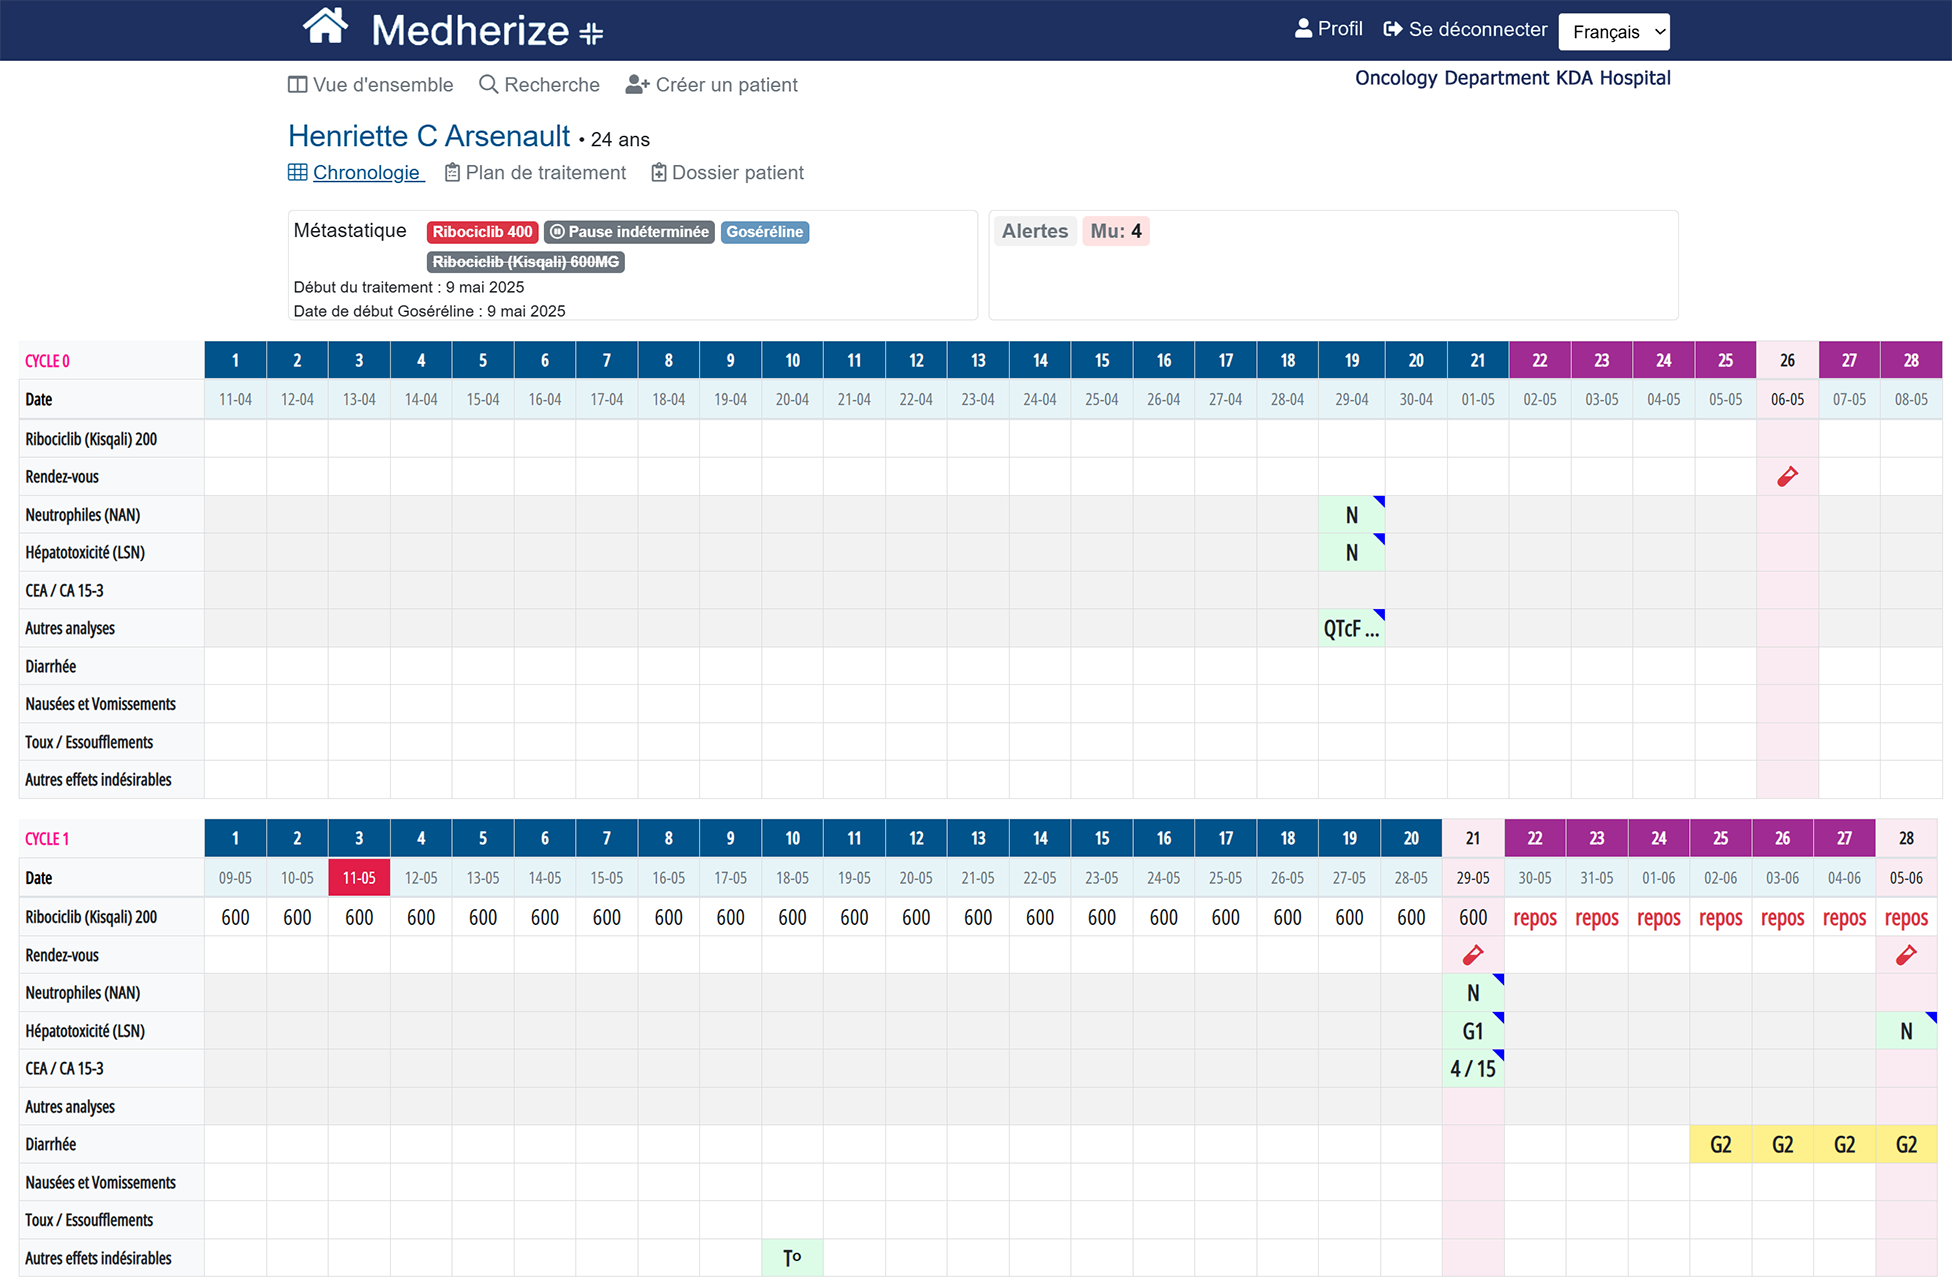Image resolution: width=1952 pixels, height=1285 pixels.
Task: Open the Recherche search page
Action: click(539, 85)
